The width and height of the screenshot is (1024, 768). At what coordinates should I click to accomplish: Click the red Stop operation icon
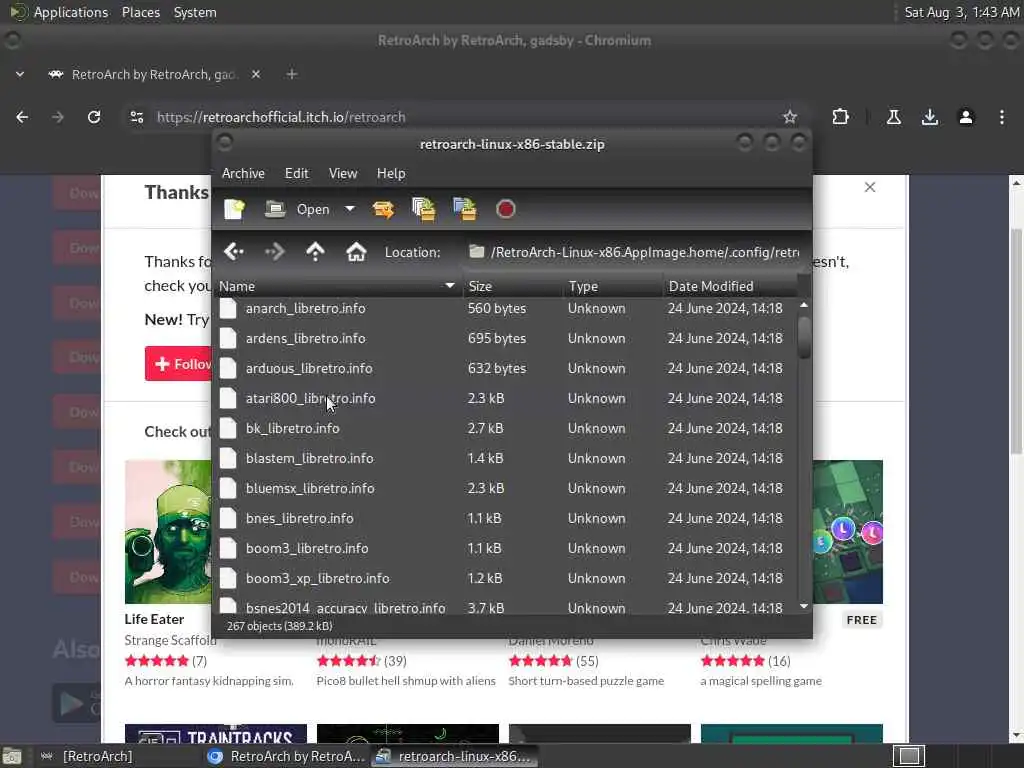click(x=505, y=209)
